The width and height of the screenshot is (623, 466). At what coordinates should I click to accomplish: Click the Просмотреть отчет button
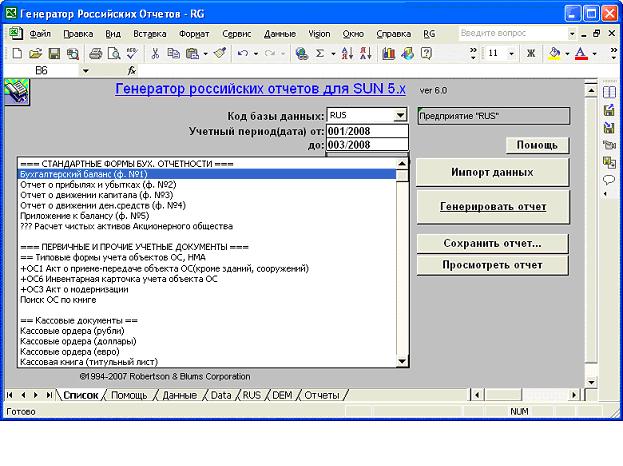pyautogui.click(x=492, y=265)
